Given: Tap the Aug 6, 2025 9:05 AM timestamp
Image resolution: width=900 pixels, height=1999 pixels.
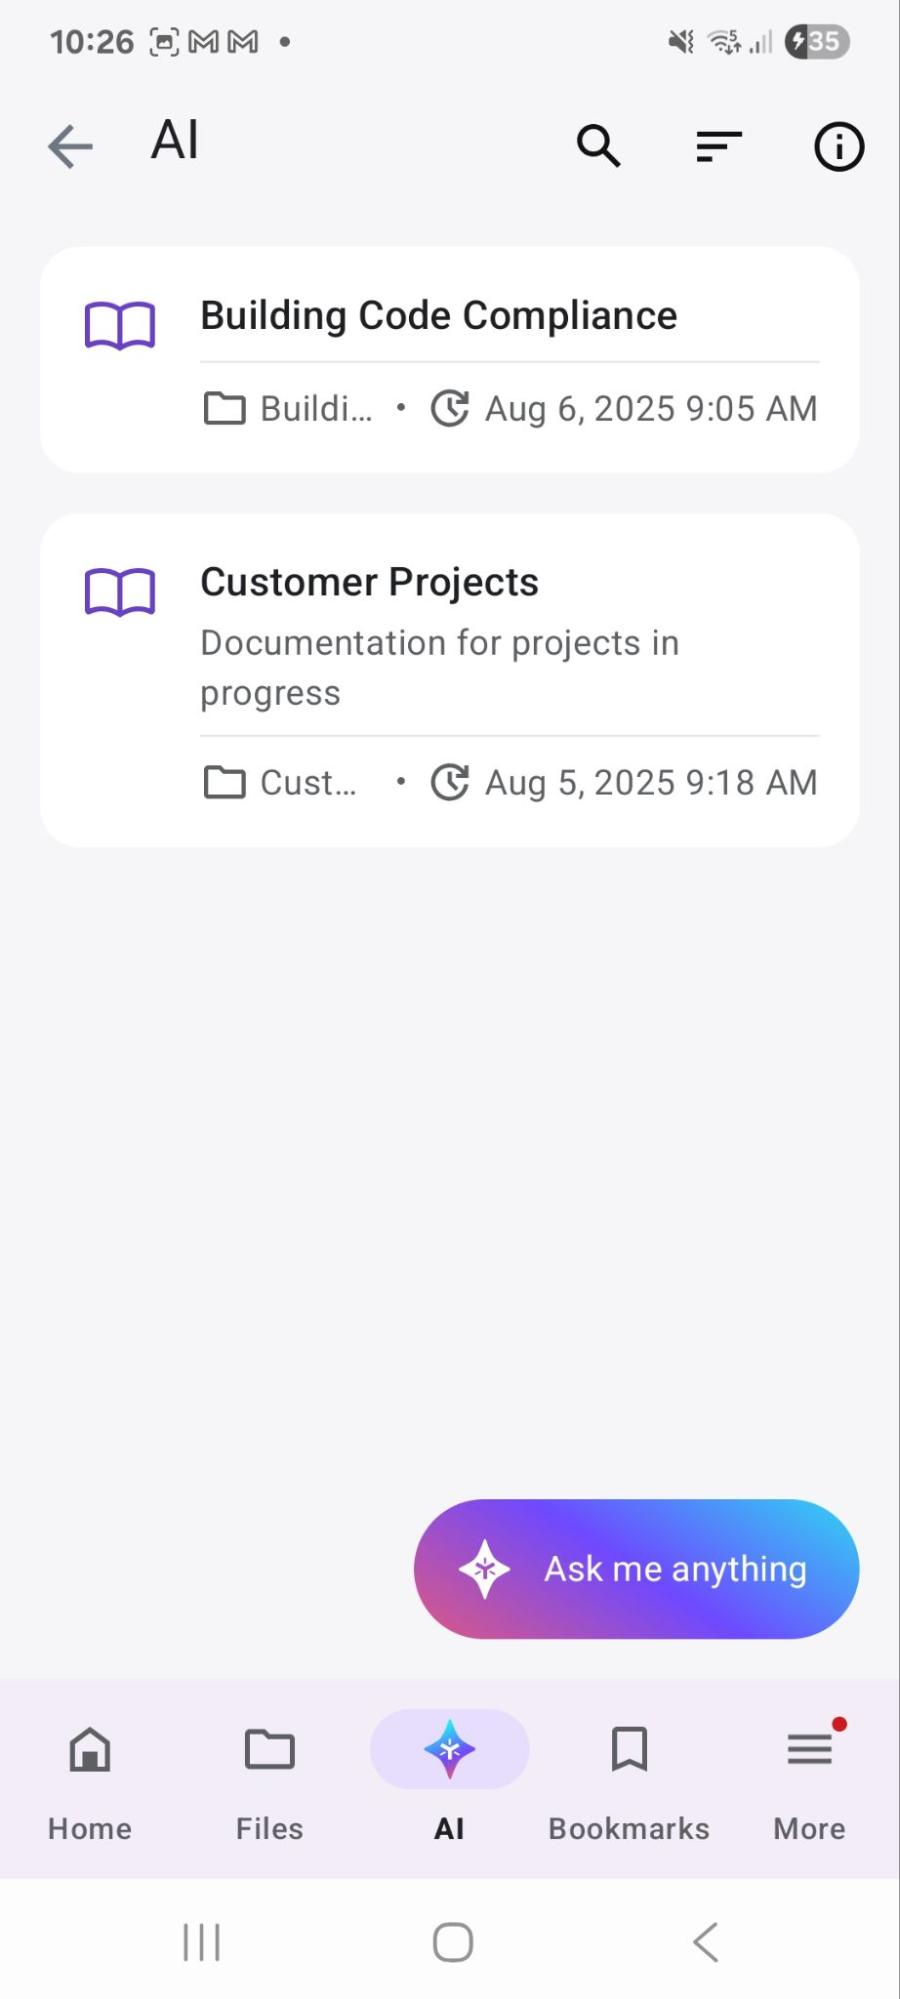Looking at the screenshot, I should pos(650,409).
